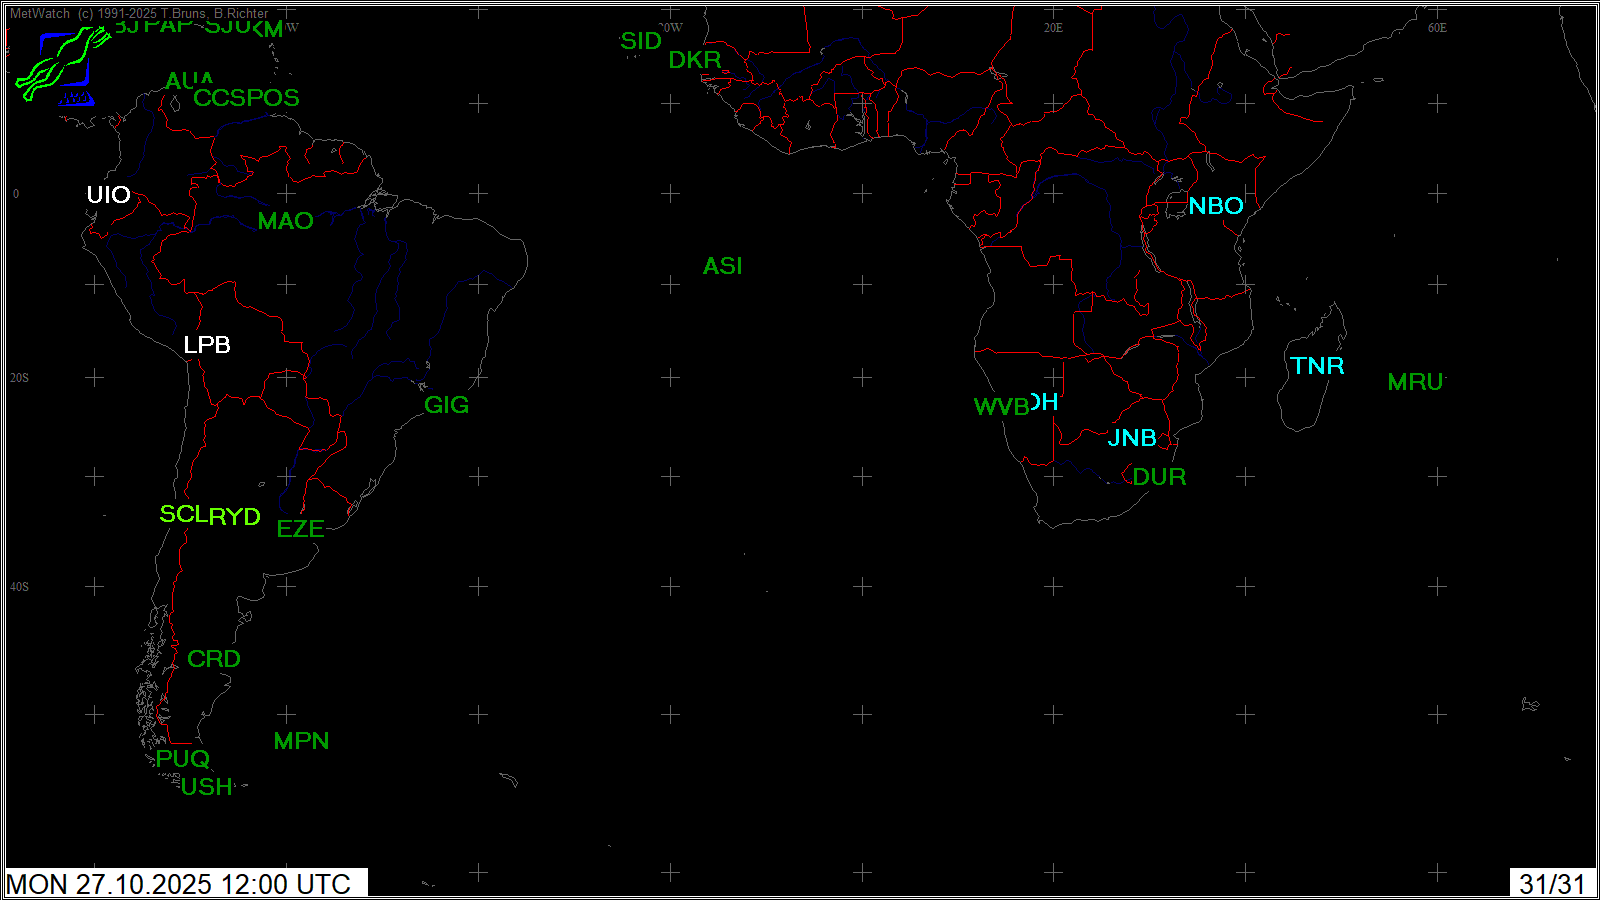Select the USH station marker
Viewport: 1600px width, 900px height.
(207, 787)
